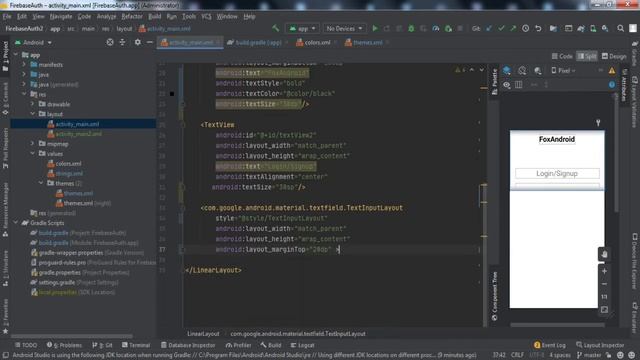Toggle the Project tool window tab
Viewport: 640px width, 360px height.
click(x=5, y=57)
